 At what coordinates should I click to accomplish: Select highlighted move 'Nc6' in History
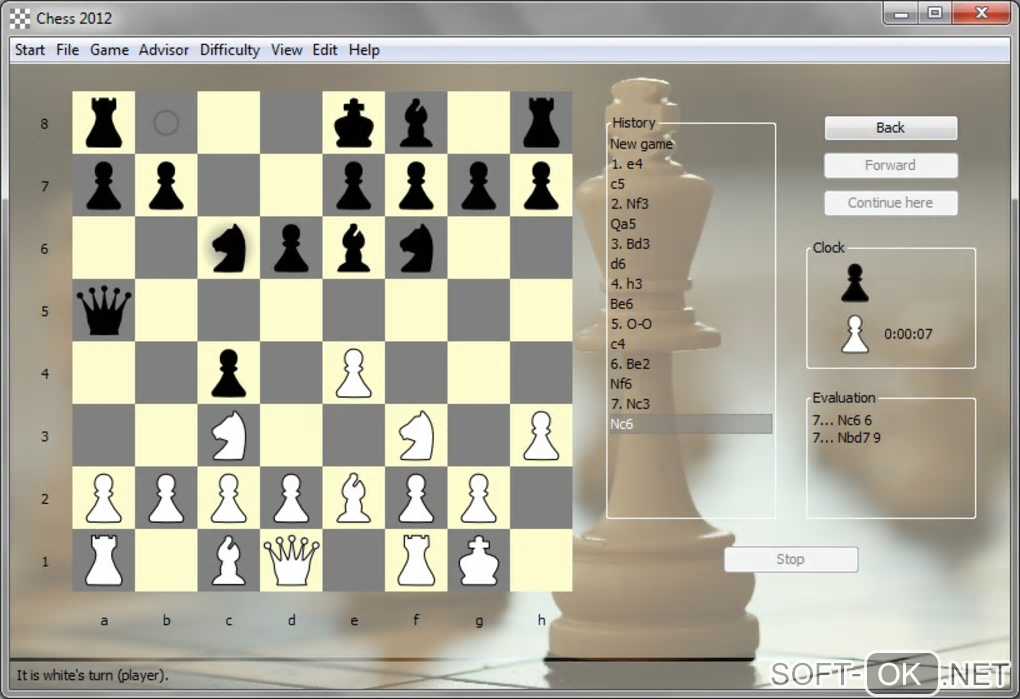[x=690, y=424]
